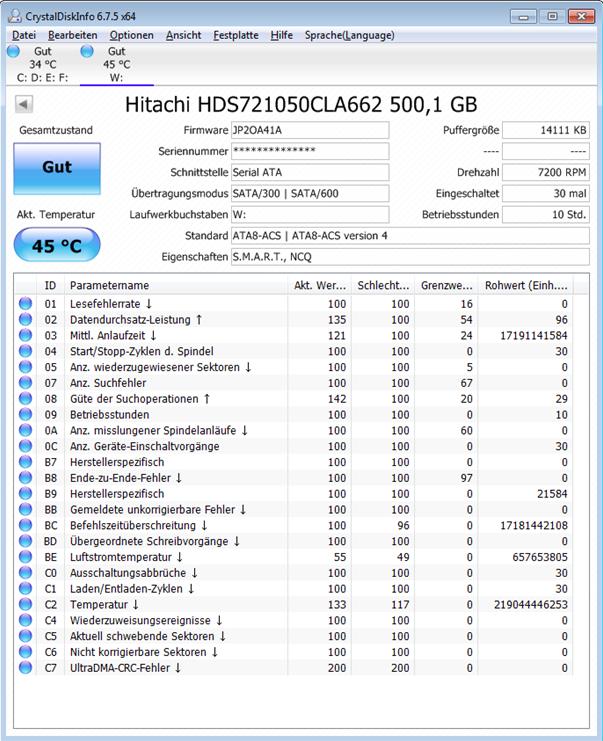603x741 pixels.
Task: Click the Laufwerkbuchstaben field W:
Action: [310, 215]
